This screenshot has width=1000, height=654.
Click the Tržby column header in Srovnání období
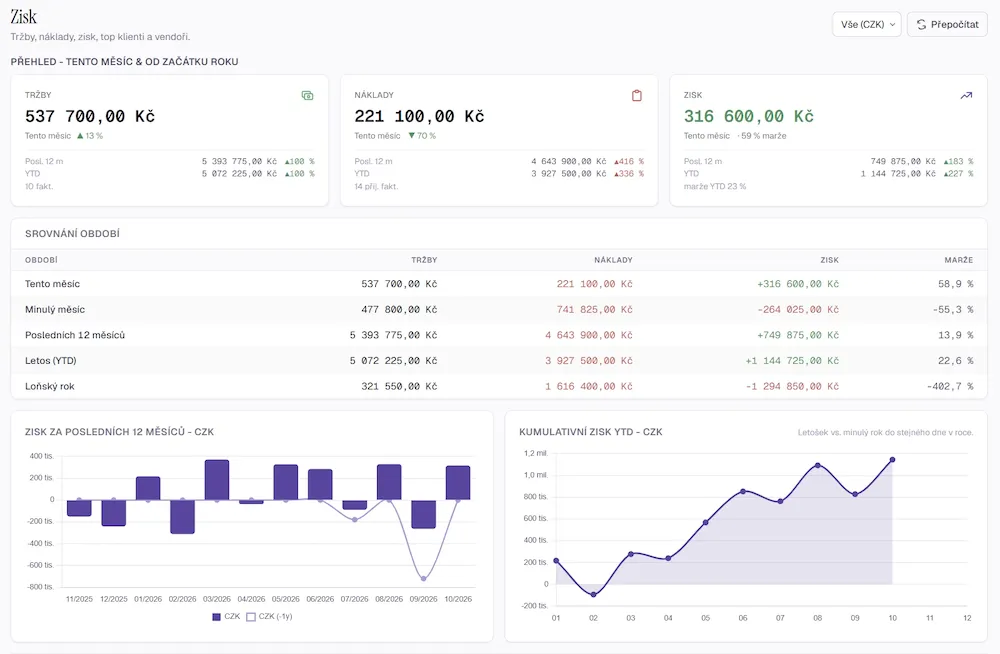pos(424,260)
